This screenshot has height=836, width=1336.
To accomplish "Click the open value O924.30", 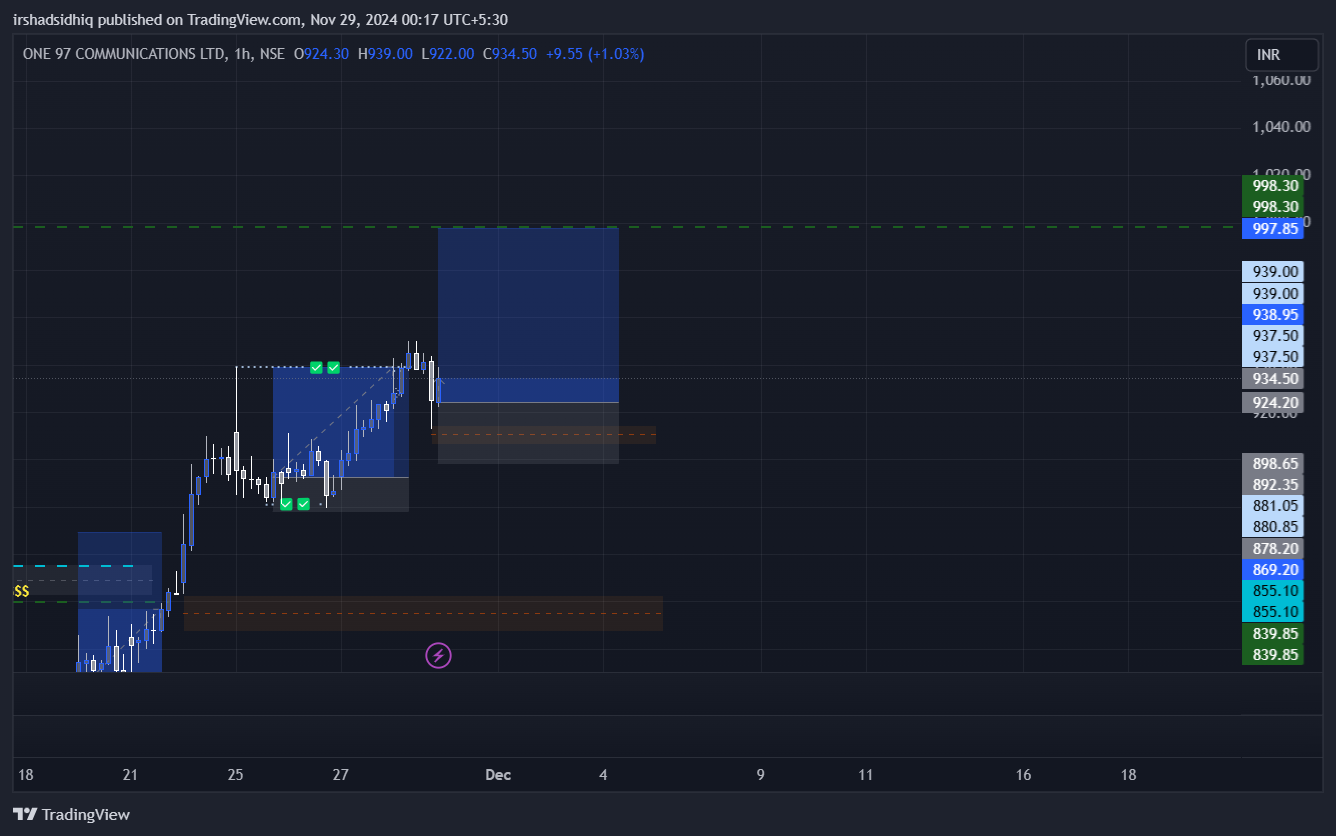I will click(321, 54).
